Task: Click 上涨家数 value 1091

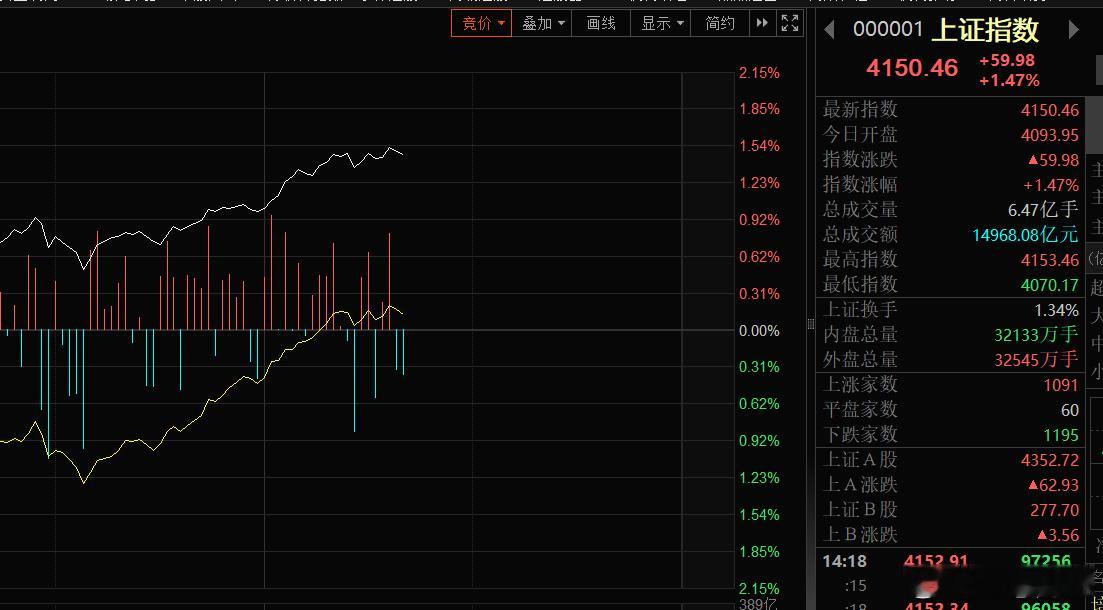Action: tap(1061, 385)
